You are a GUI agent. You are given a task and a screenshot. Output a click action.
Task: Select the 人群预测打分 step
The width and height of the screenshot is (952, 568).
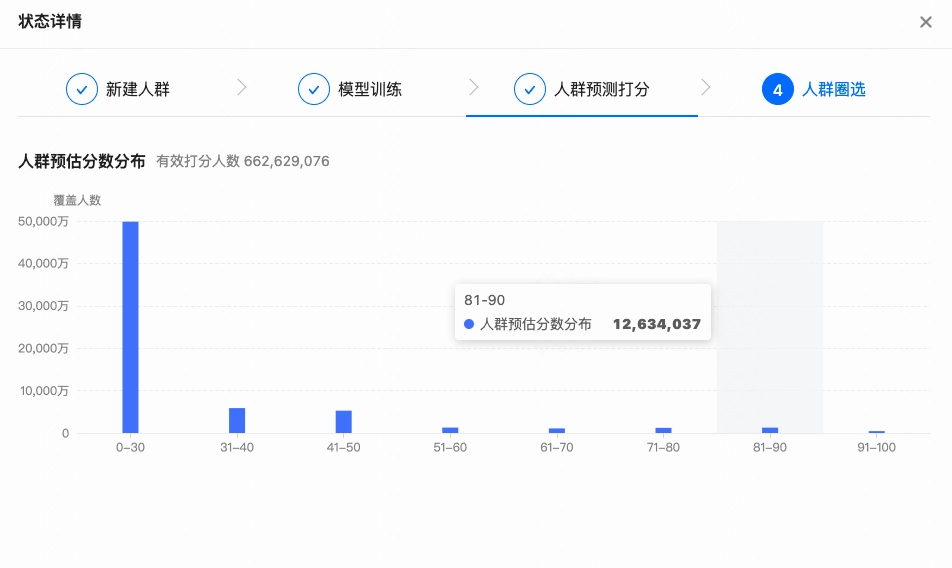coord(602,89)
